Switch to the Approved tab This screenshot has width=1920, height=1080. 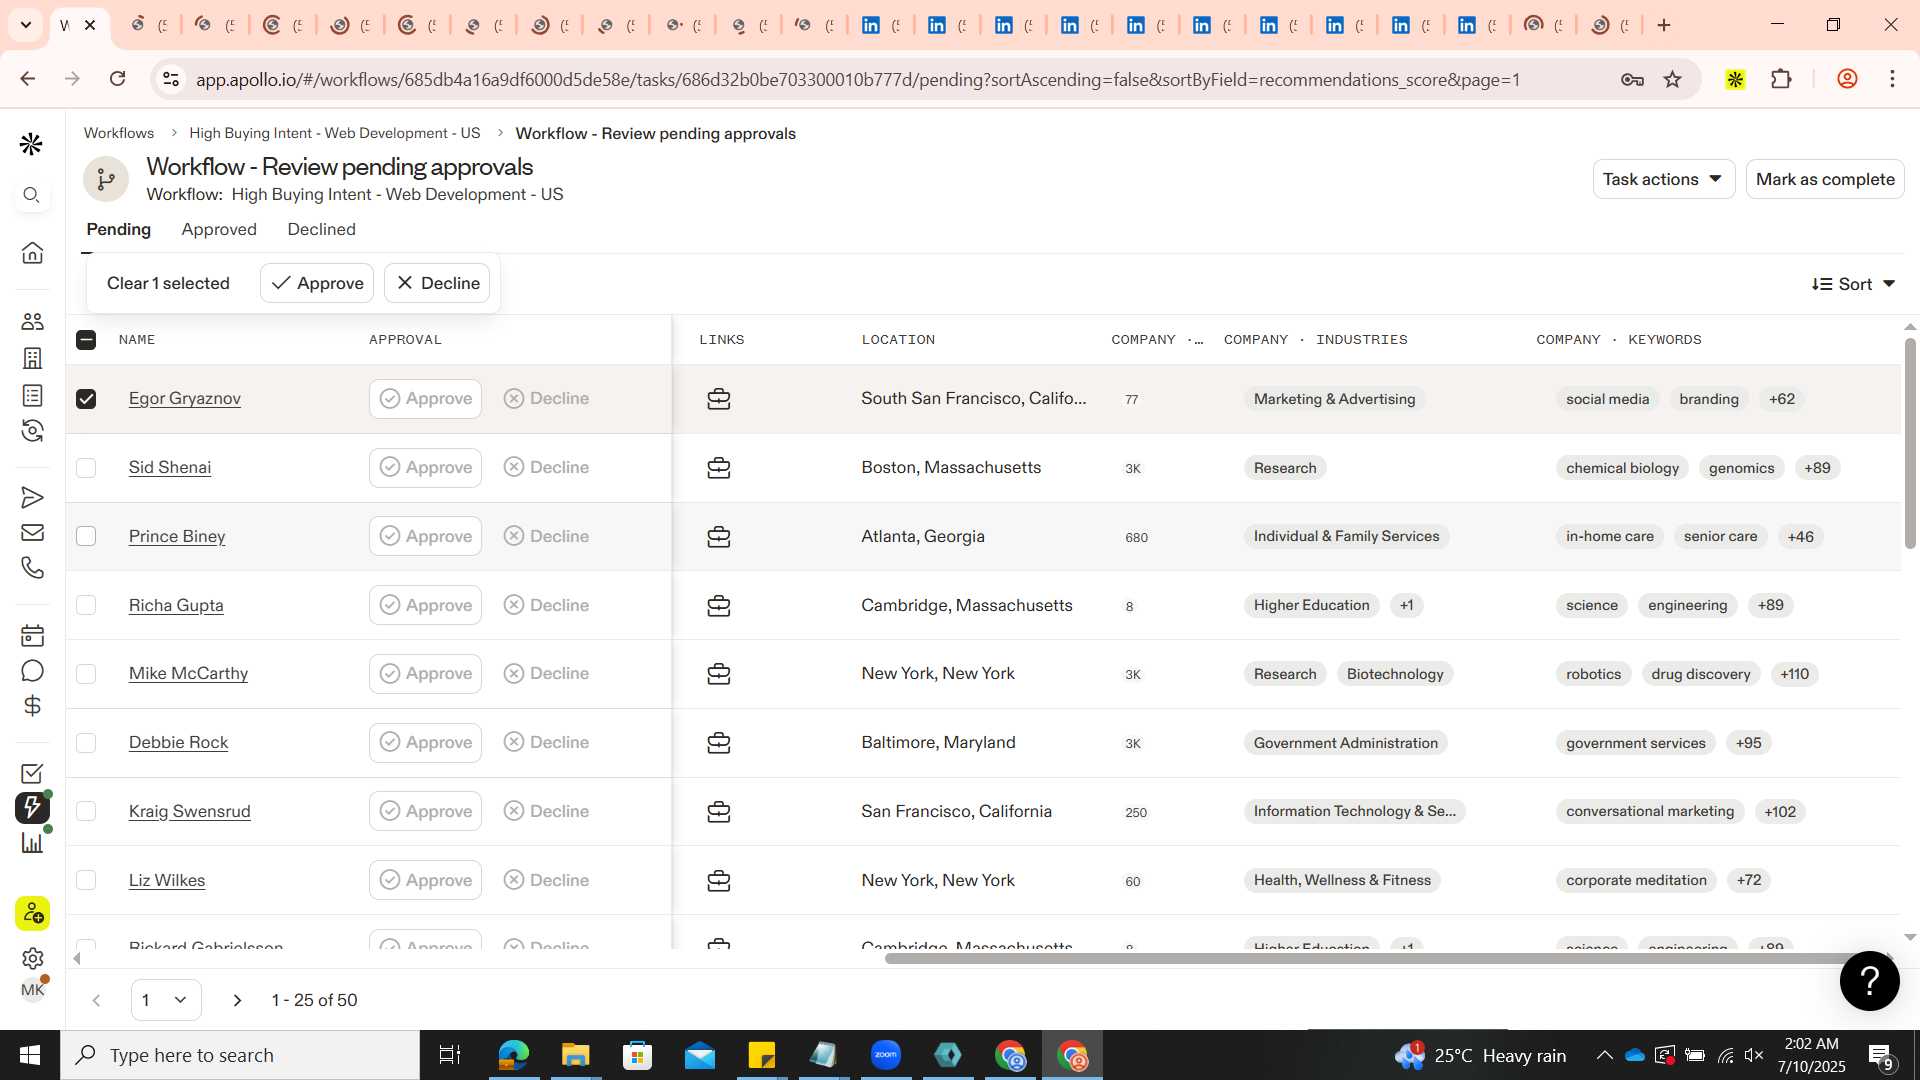219,229
